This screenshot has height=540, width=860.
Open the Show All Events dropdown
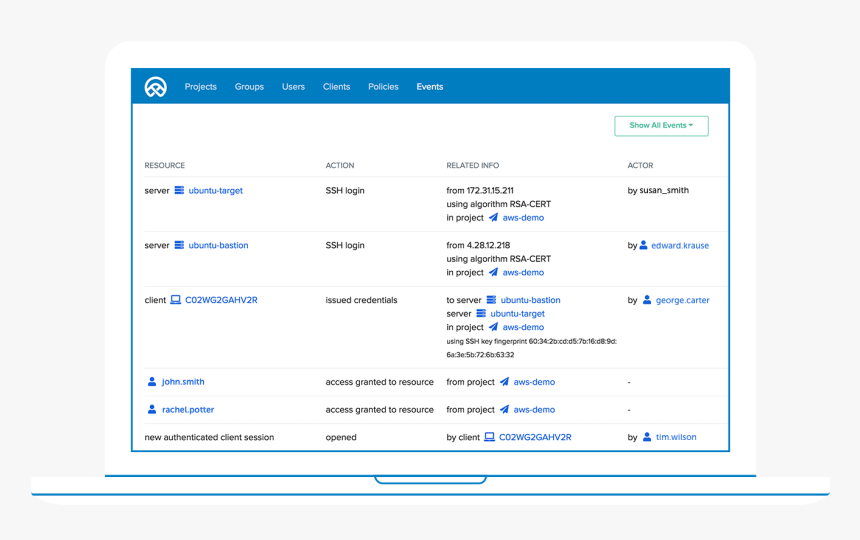(x=661, y=126)
